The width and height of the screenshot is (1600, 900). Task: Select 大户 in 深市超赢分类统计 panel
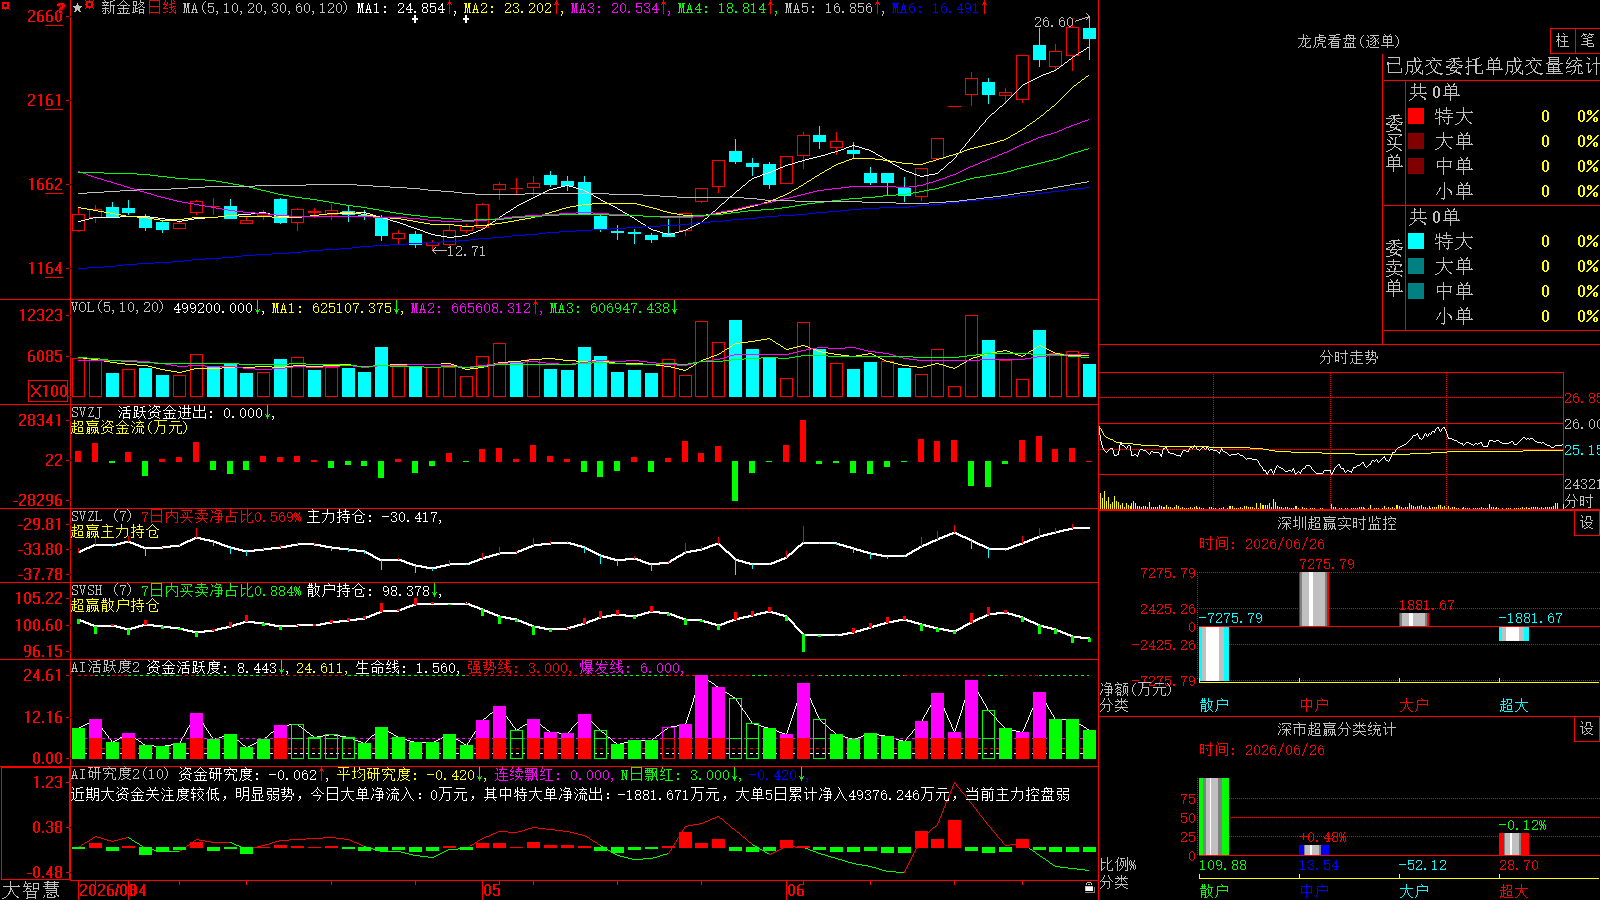pos(1414,890)
